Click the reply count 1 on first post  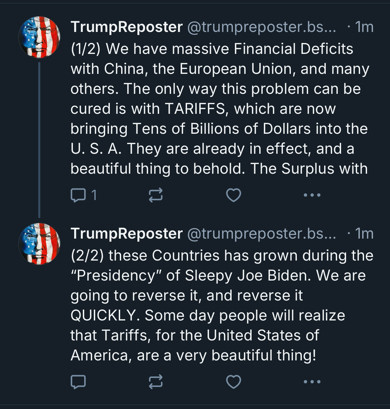94,195
